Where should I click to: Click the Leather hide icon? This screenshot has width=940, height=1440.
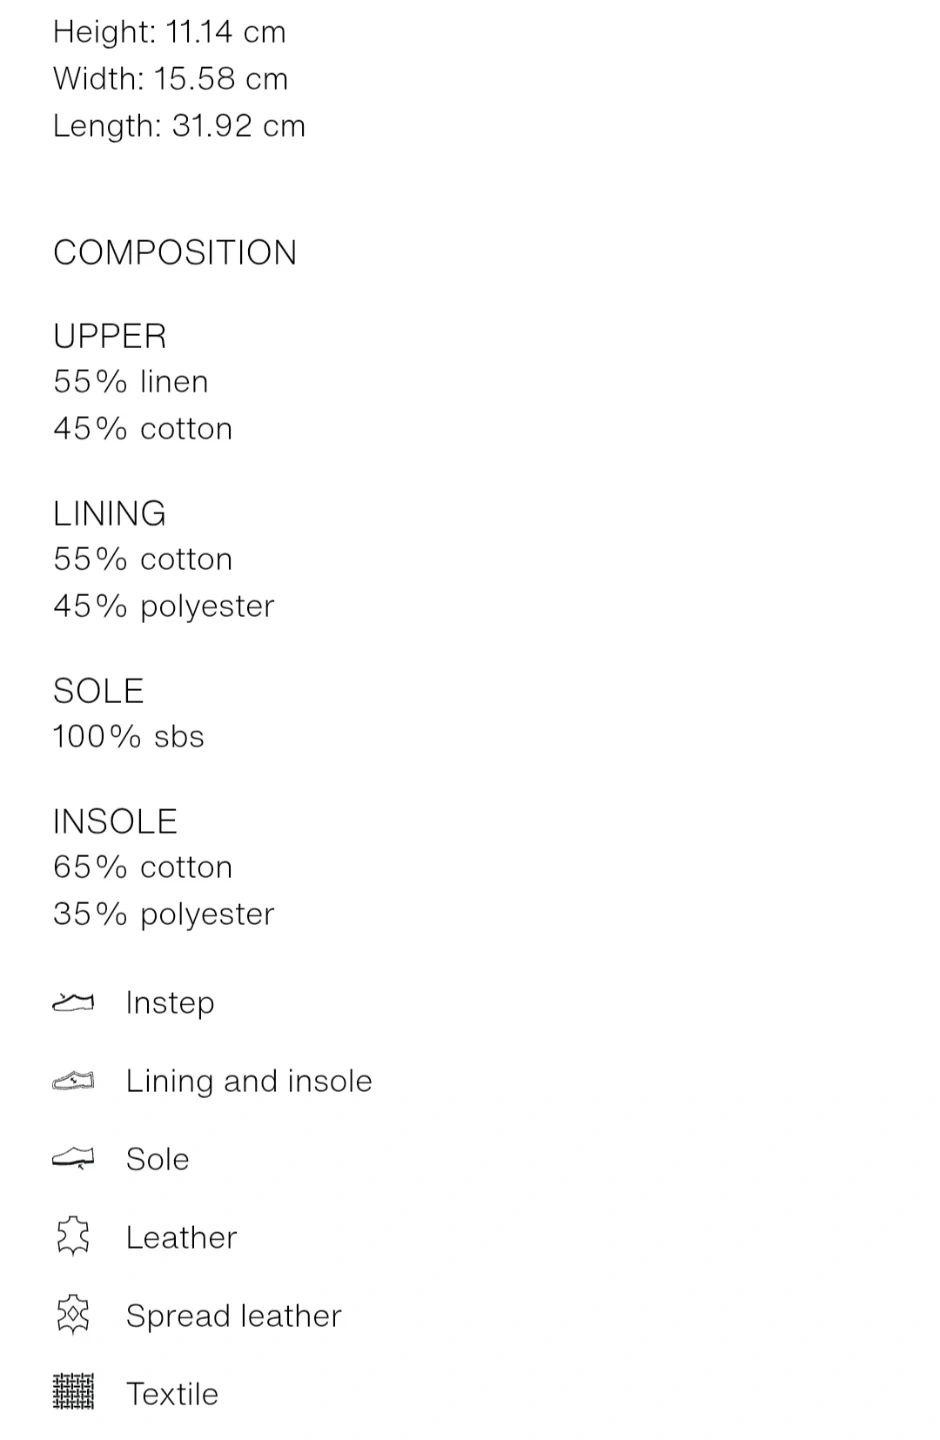73,1236
